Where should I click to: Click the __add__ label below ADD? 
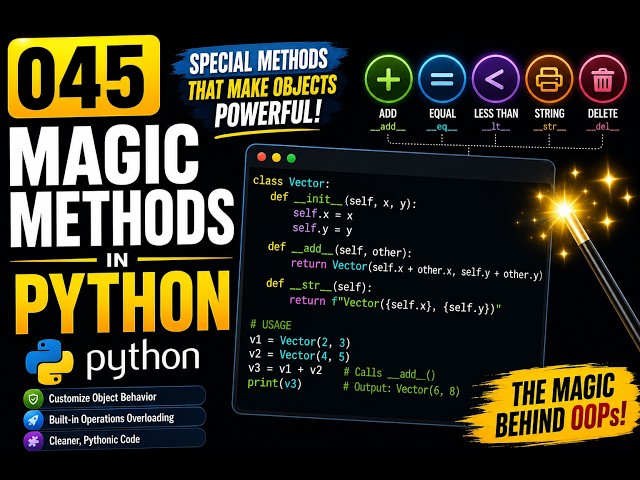click(388, 127)
